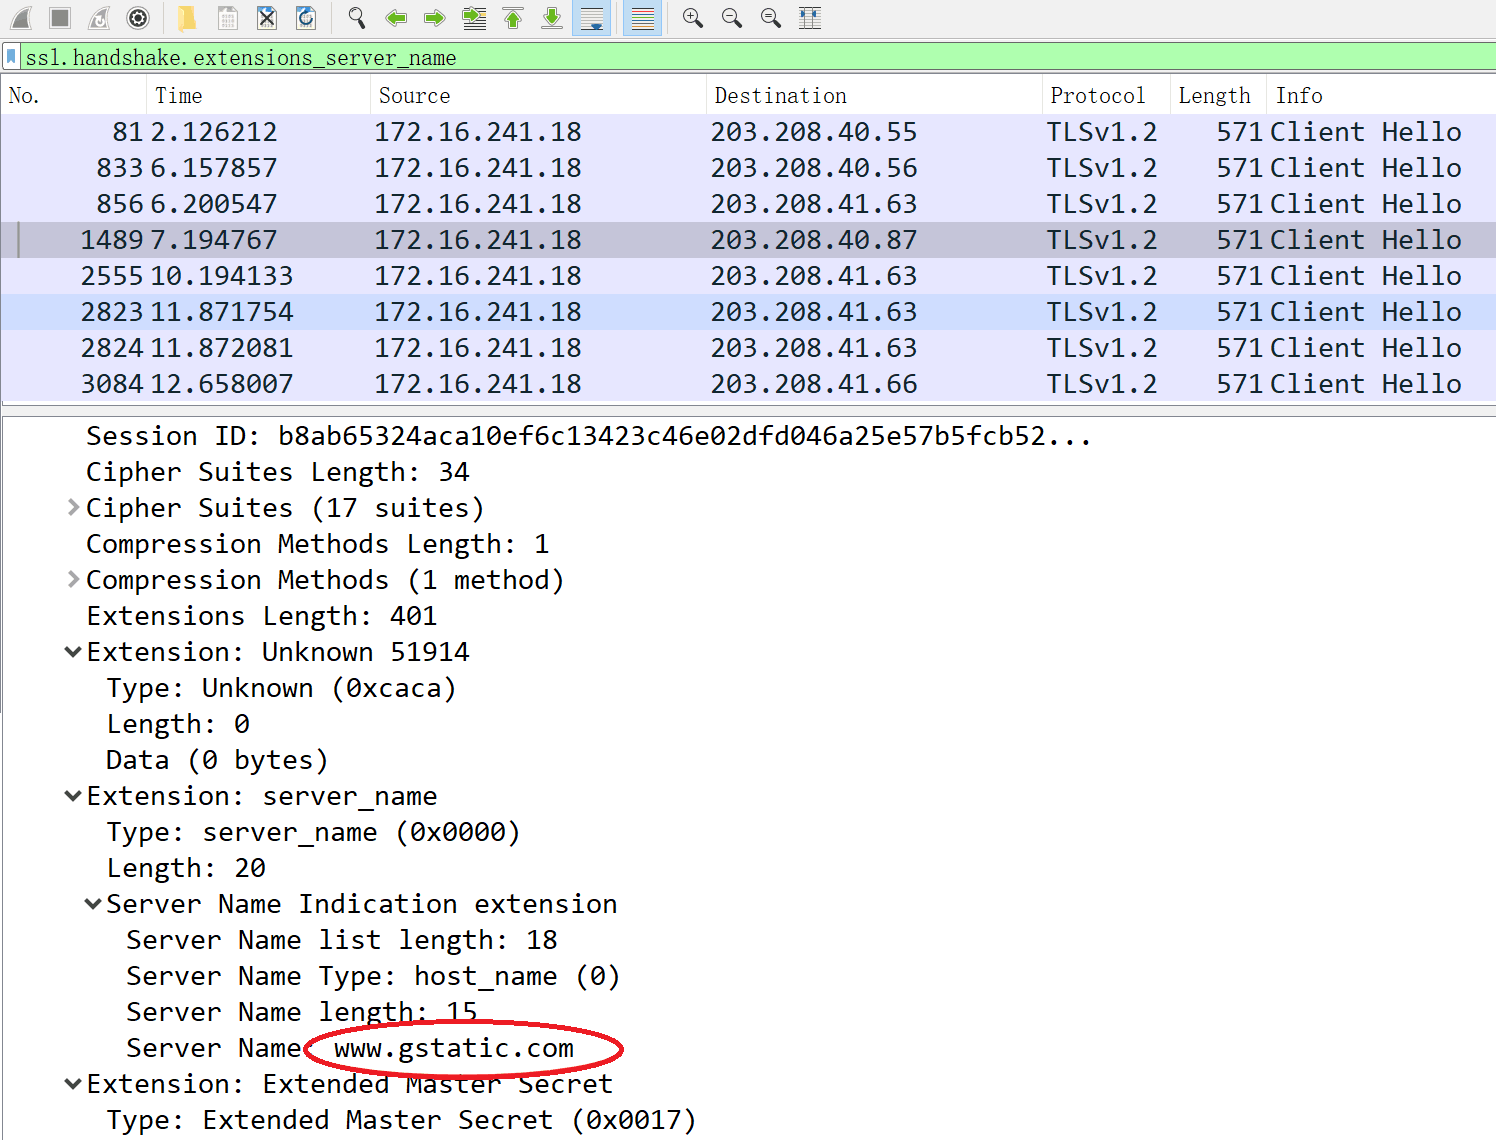
Task: Expand Compression Methods (1 method) node
Action: [73, 580]
